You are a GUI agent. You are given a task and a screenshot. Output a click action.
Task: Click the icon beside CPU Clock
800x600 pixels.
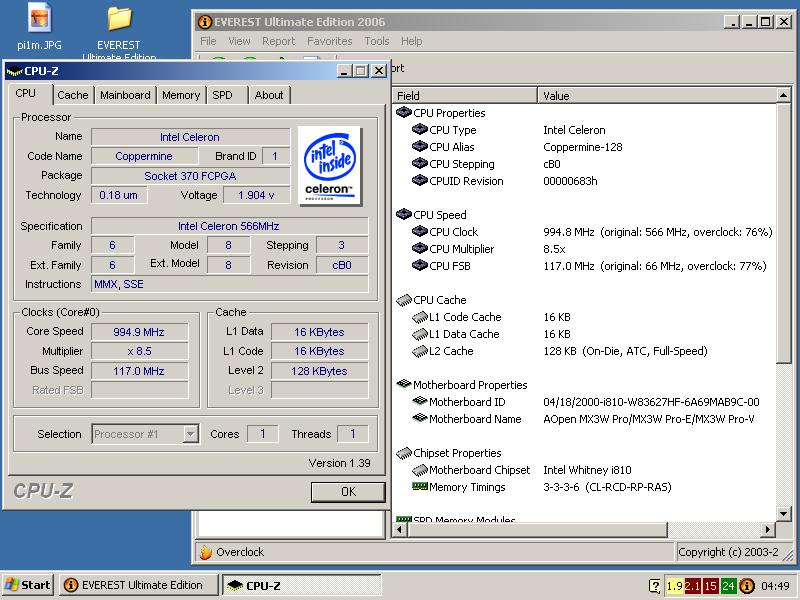[419, 232]
